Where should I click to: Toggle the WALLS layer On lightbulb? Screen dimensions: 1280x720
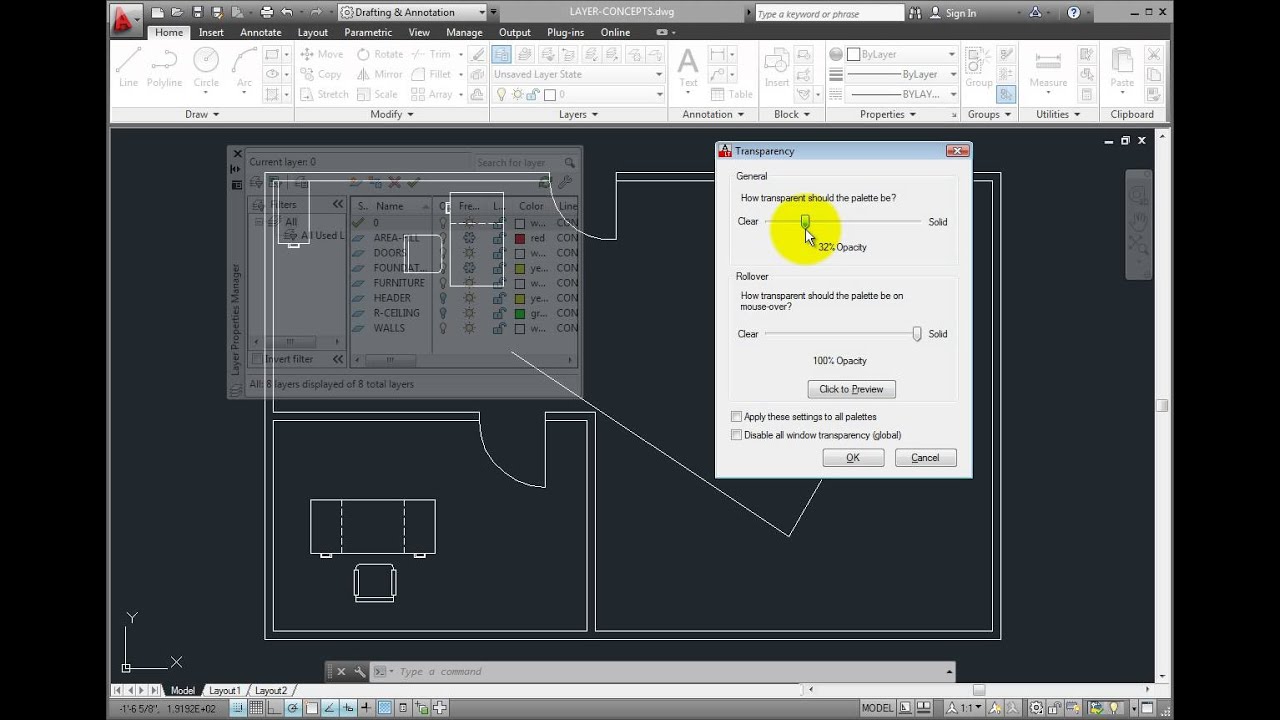tap(444, 328)
